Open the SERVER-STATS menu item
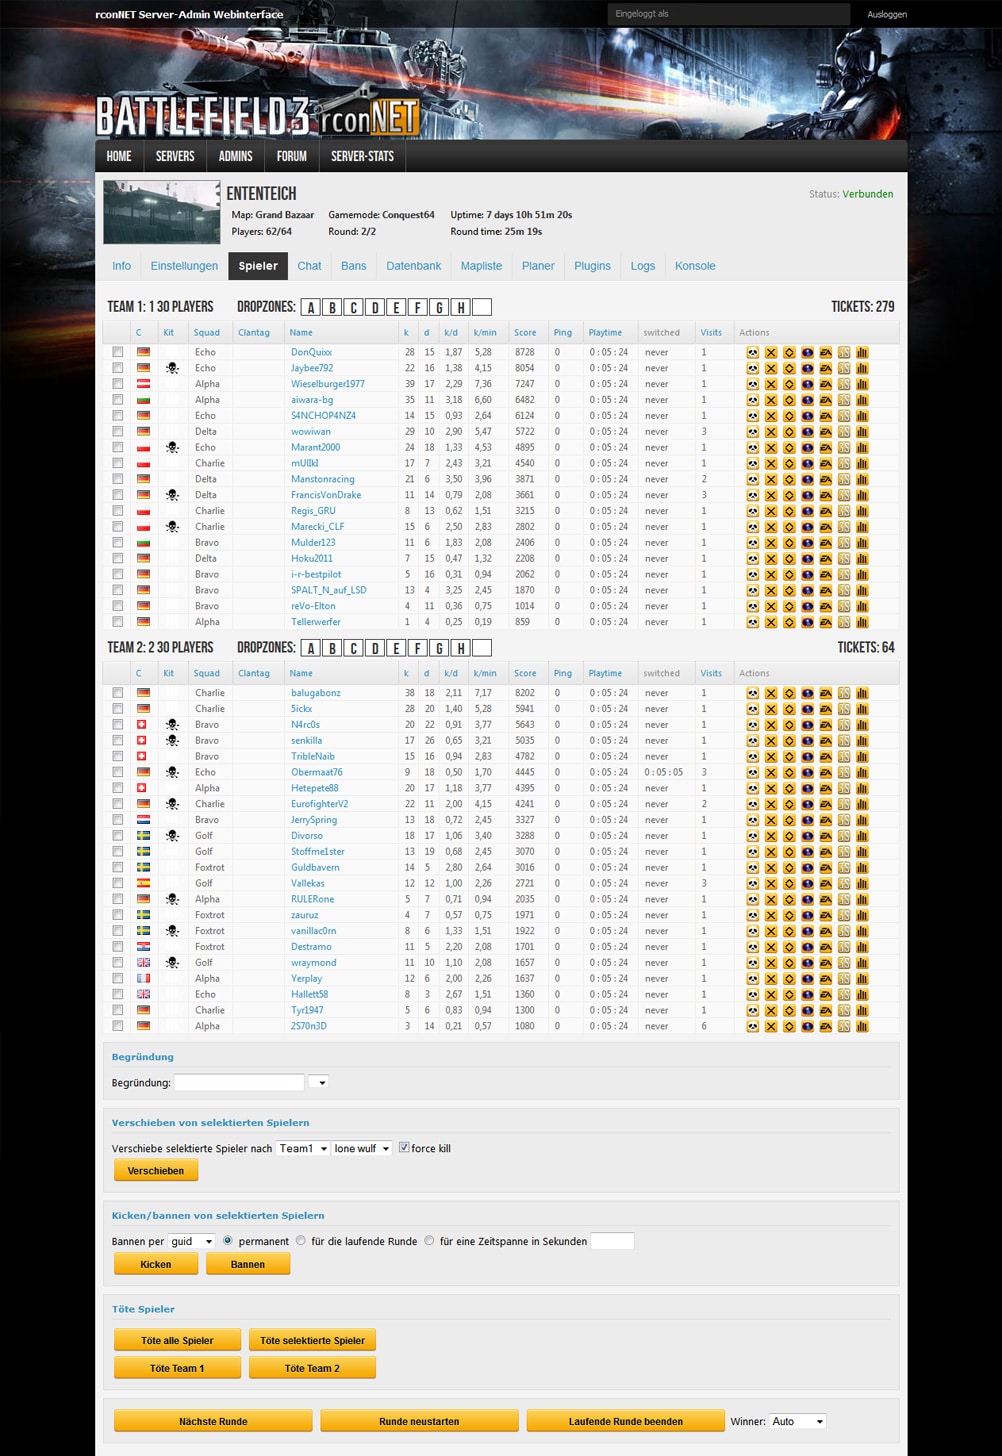This screenshot has height=1456, width=1002. tap(362, 156)
